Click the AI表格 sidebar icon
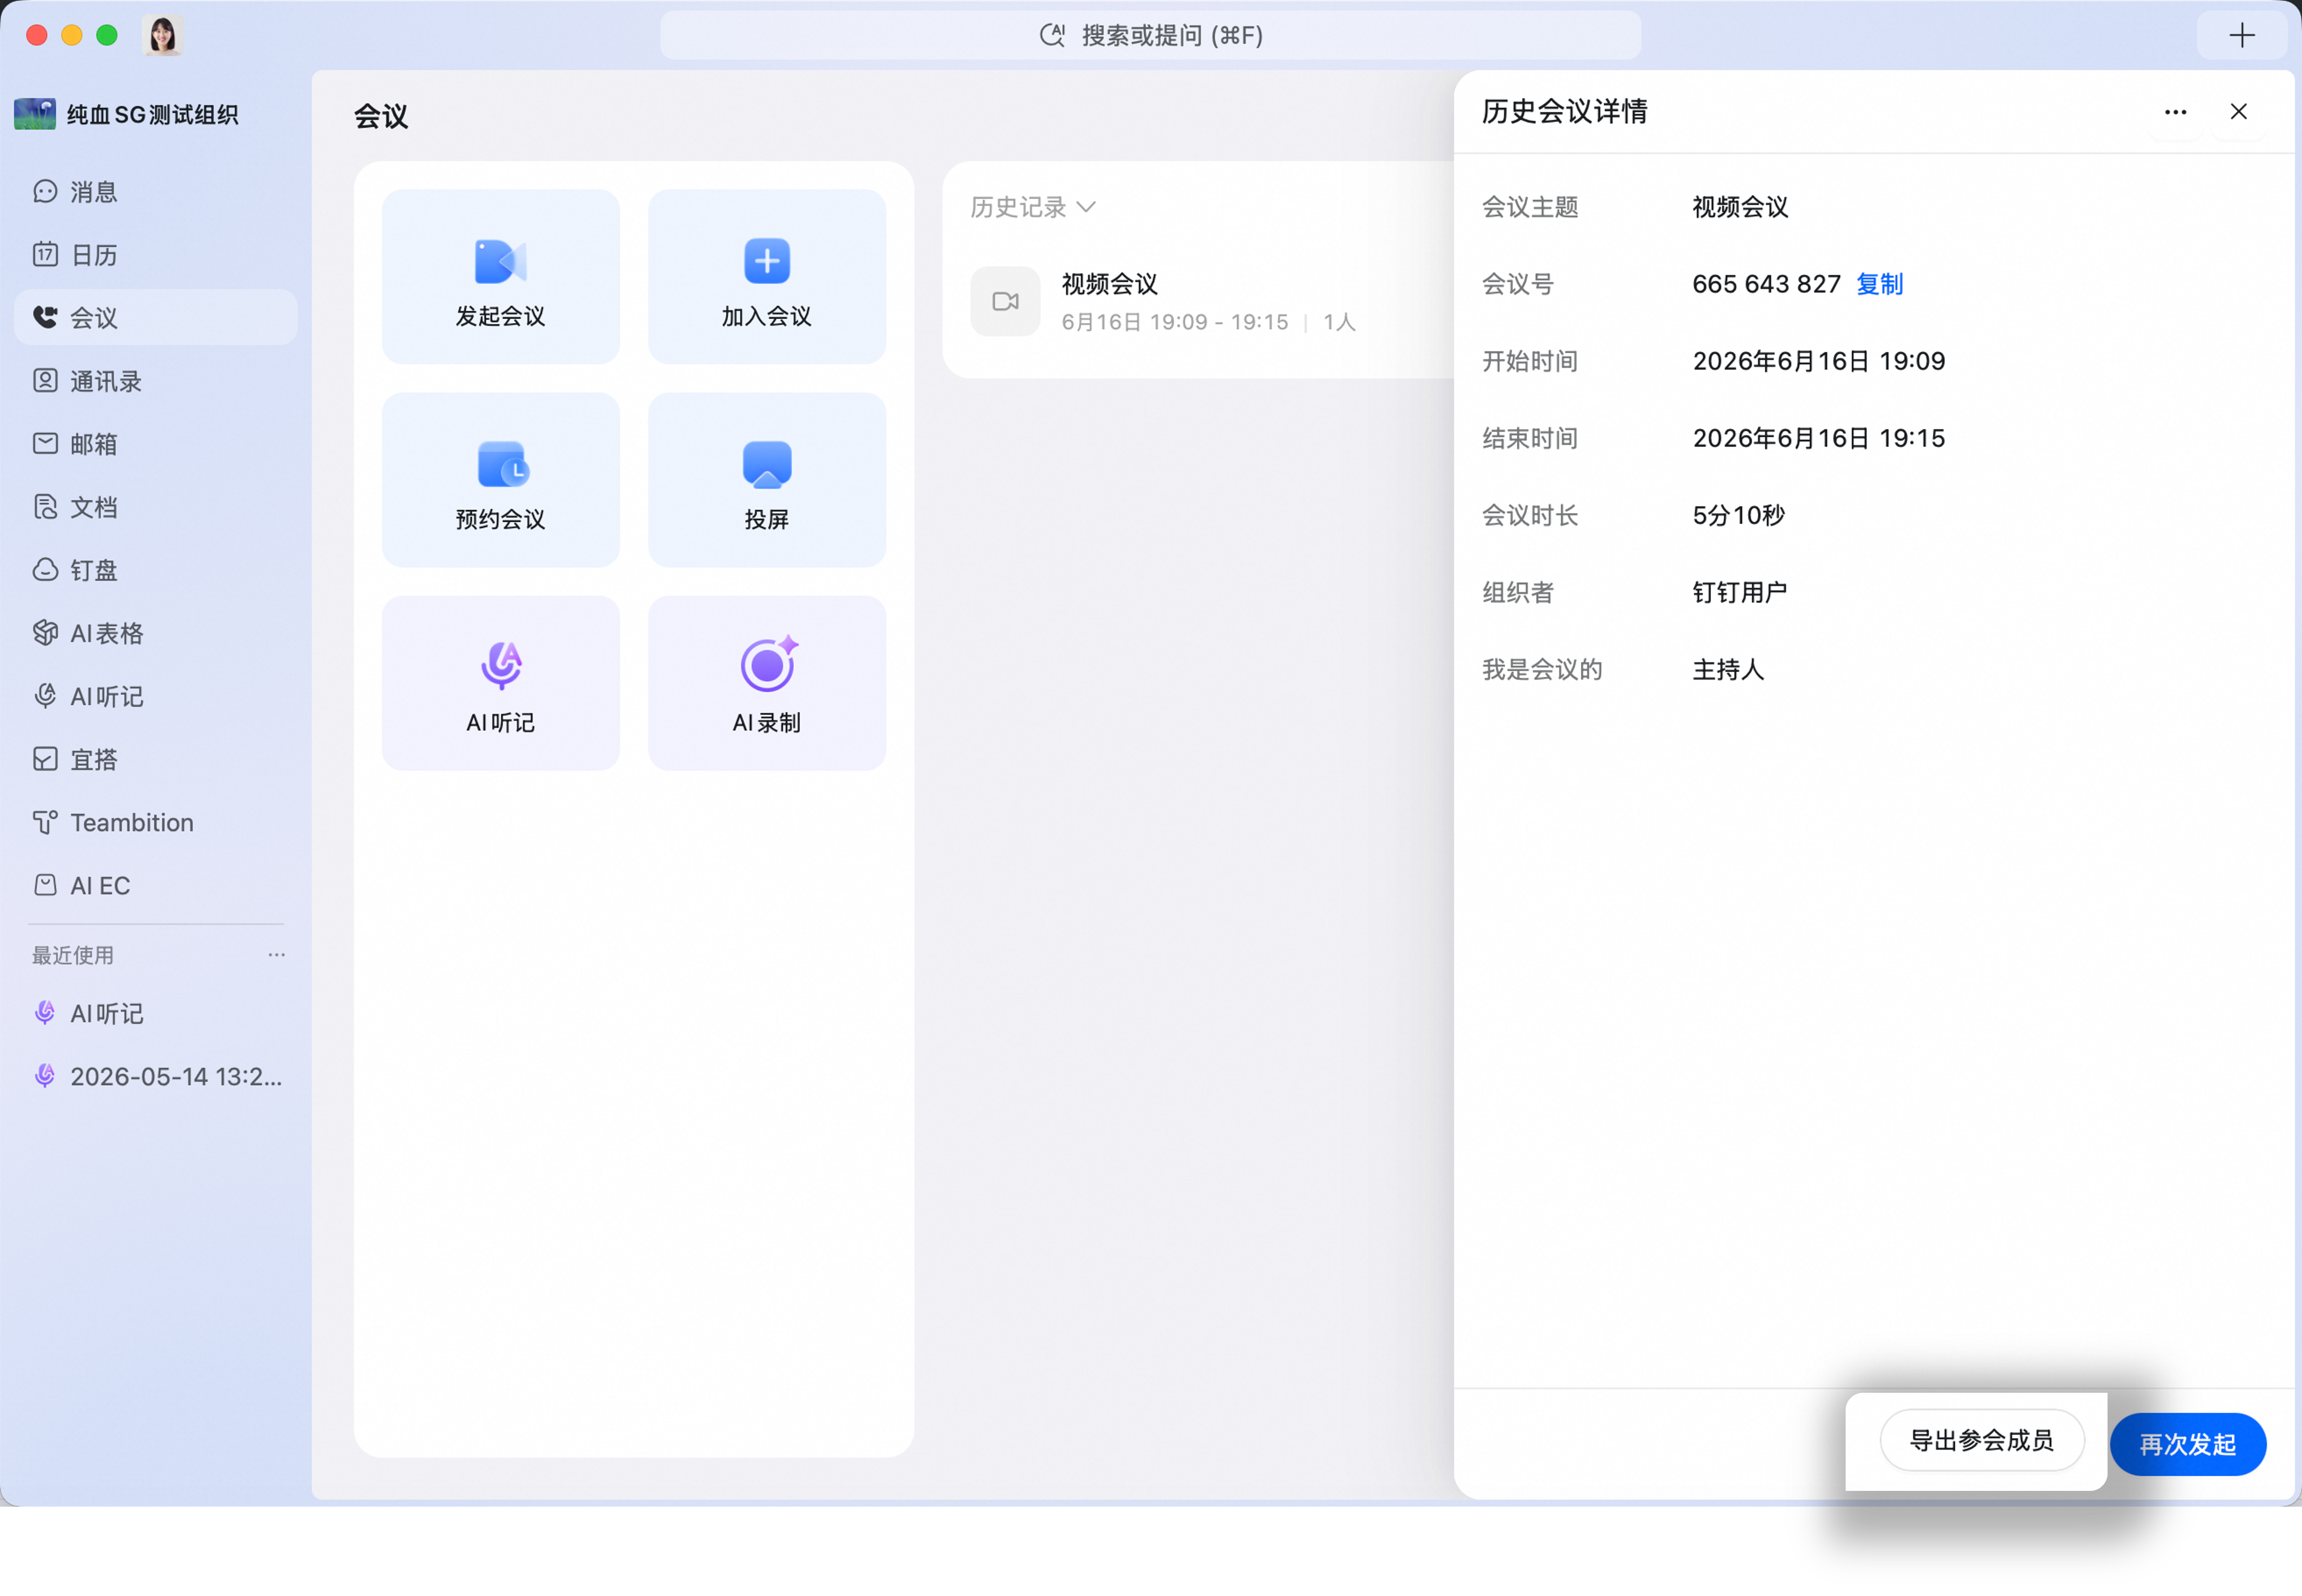 pos(45,633)
